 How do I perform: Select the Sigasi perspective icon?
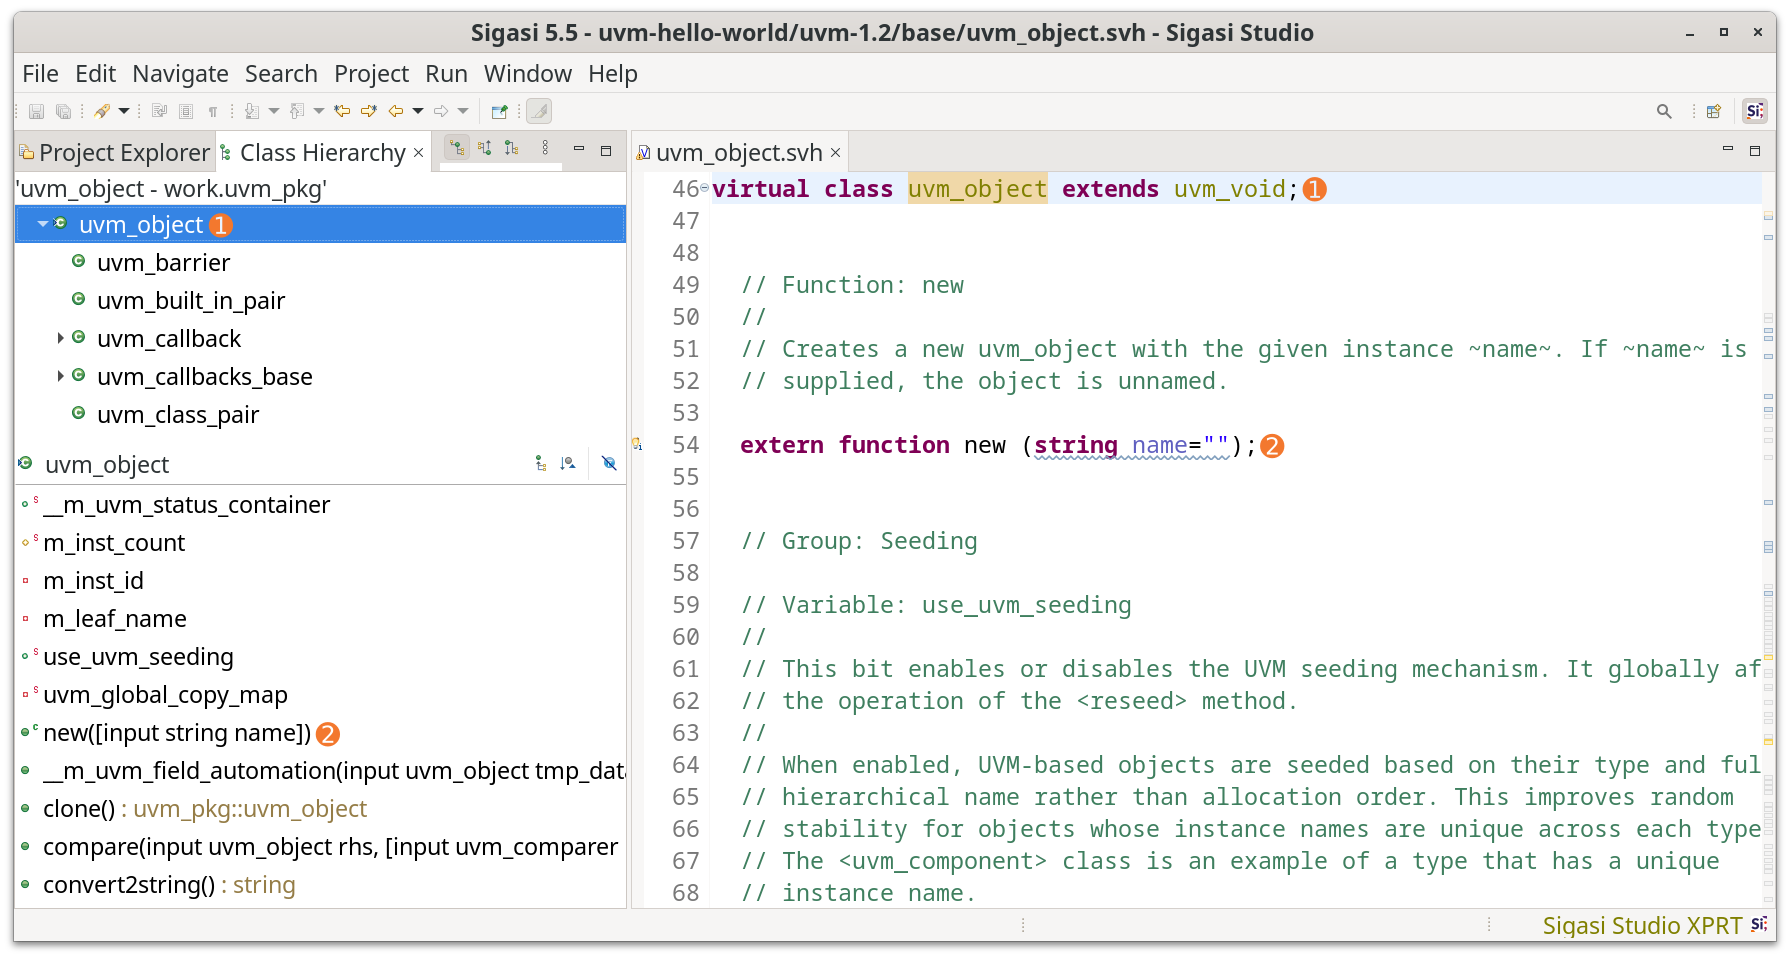pos(1755,111)
